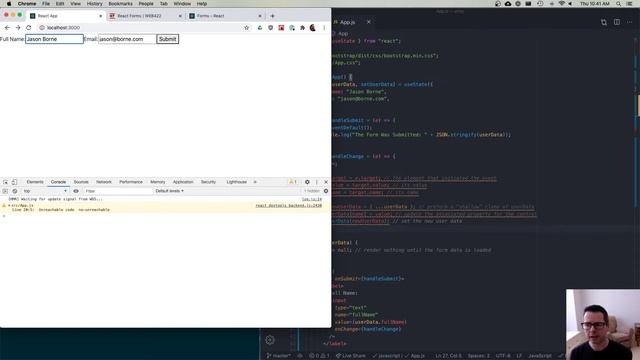
Task: Click the DevTools warning count badge
Action: (x=293, y=182)
